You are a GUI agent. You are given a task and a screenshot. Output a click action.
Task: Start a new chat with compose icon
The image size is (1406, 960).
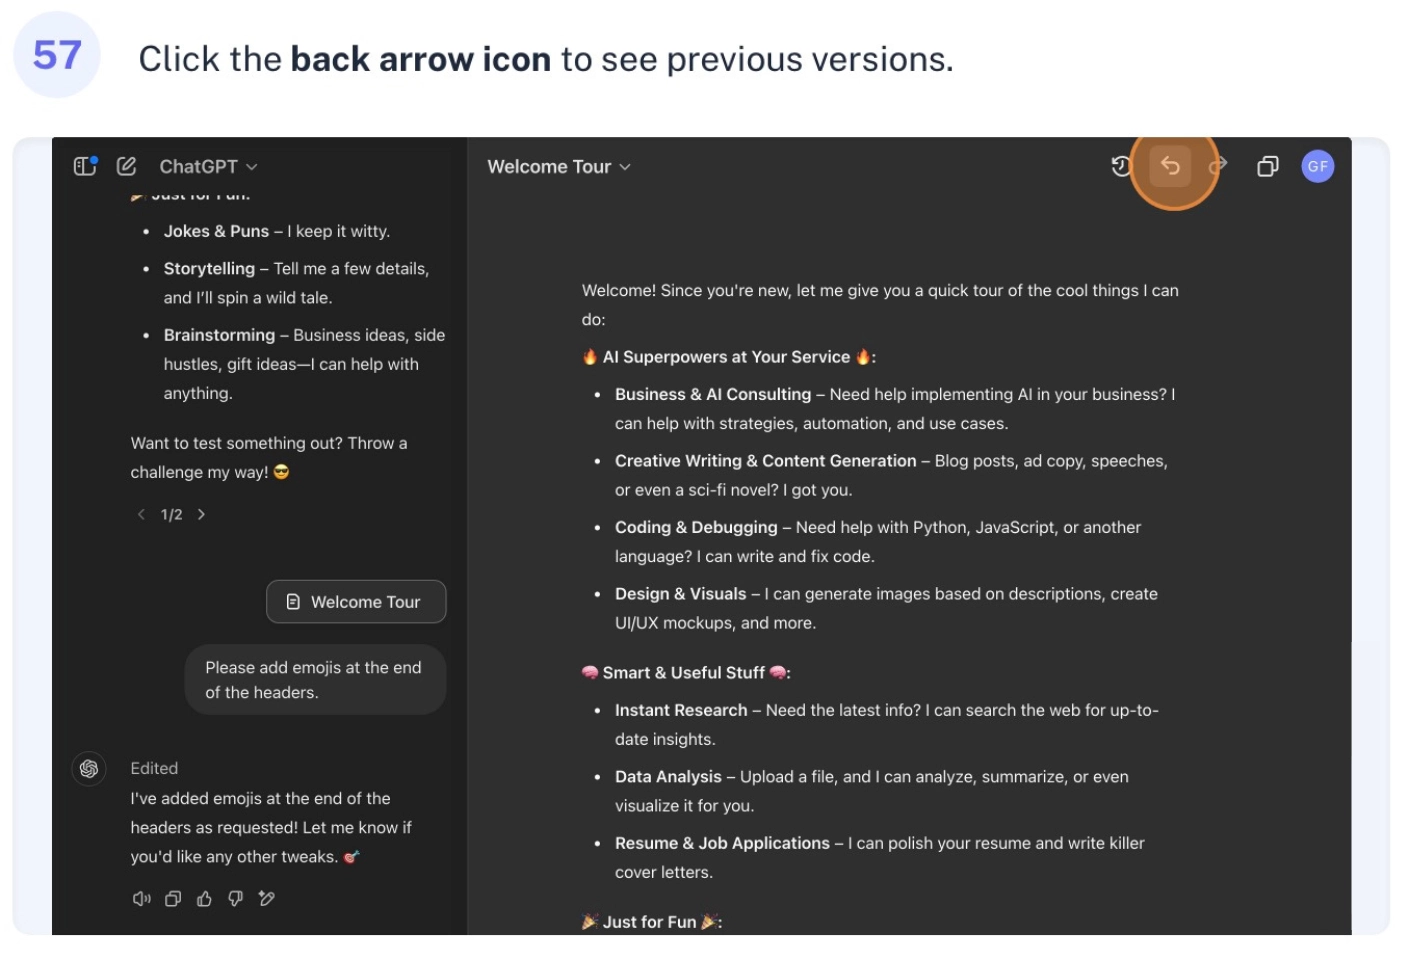click(126, 166)
